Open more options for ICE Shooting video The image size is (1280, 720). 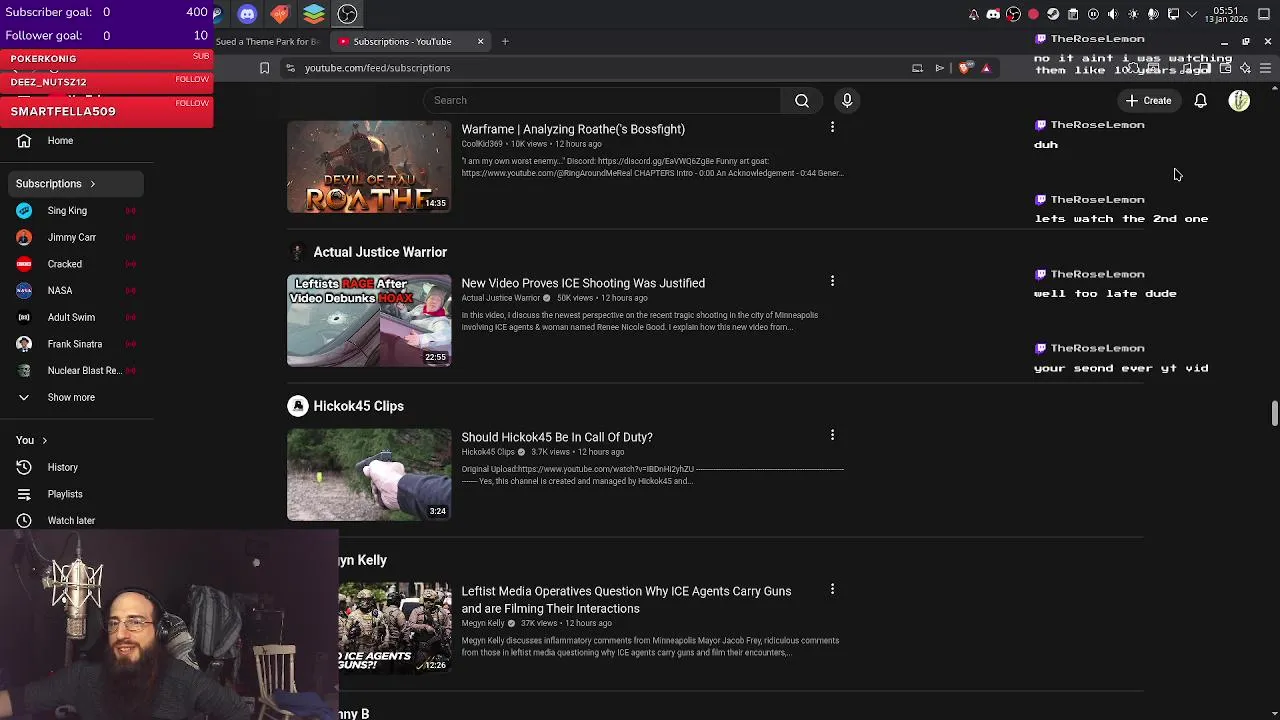click(x=832, y=281)
